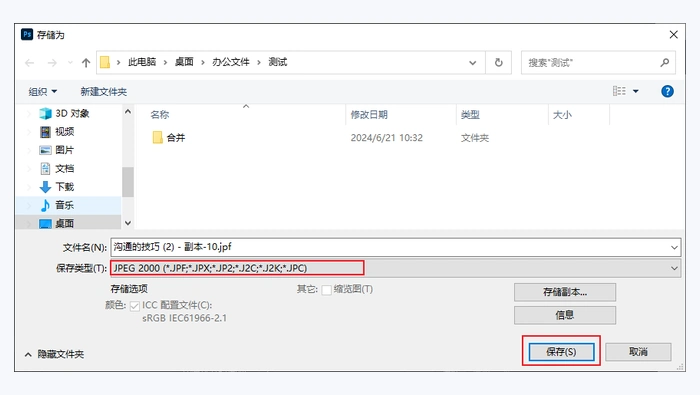700x395 pixels.
Task: Click the Forward navigation arrow
Action: [52, 63]
